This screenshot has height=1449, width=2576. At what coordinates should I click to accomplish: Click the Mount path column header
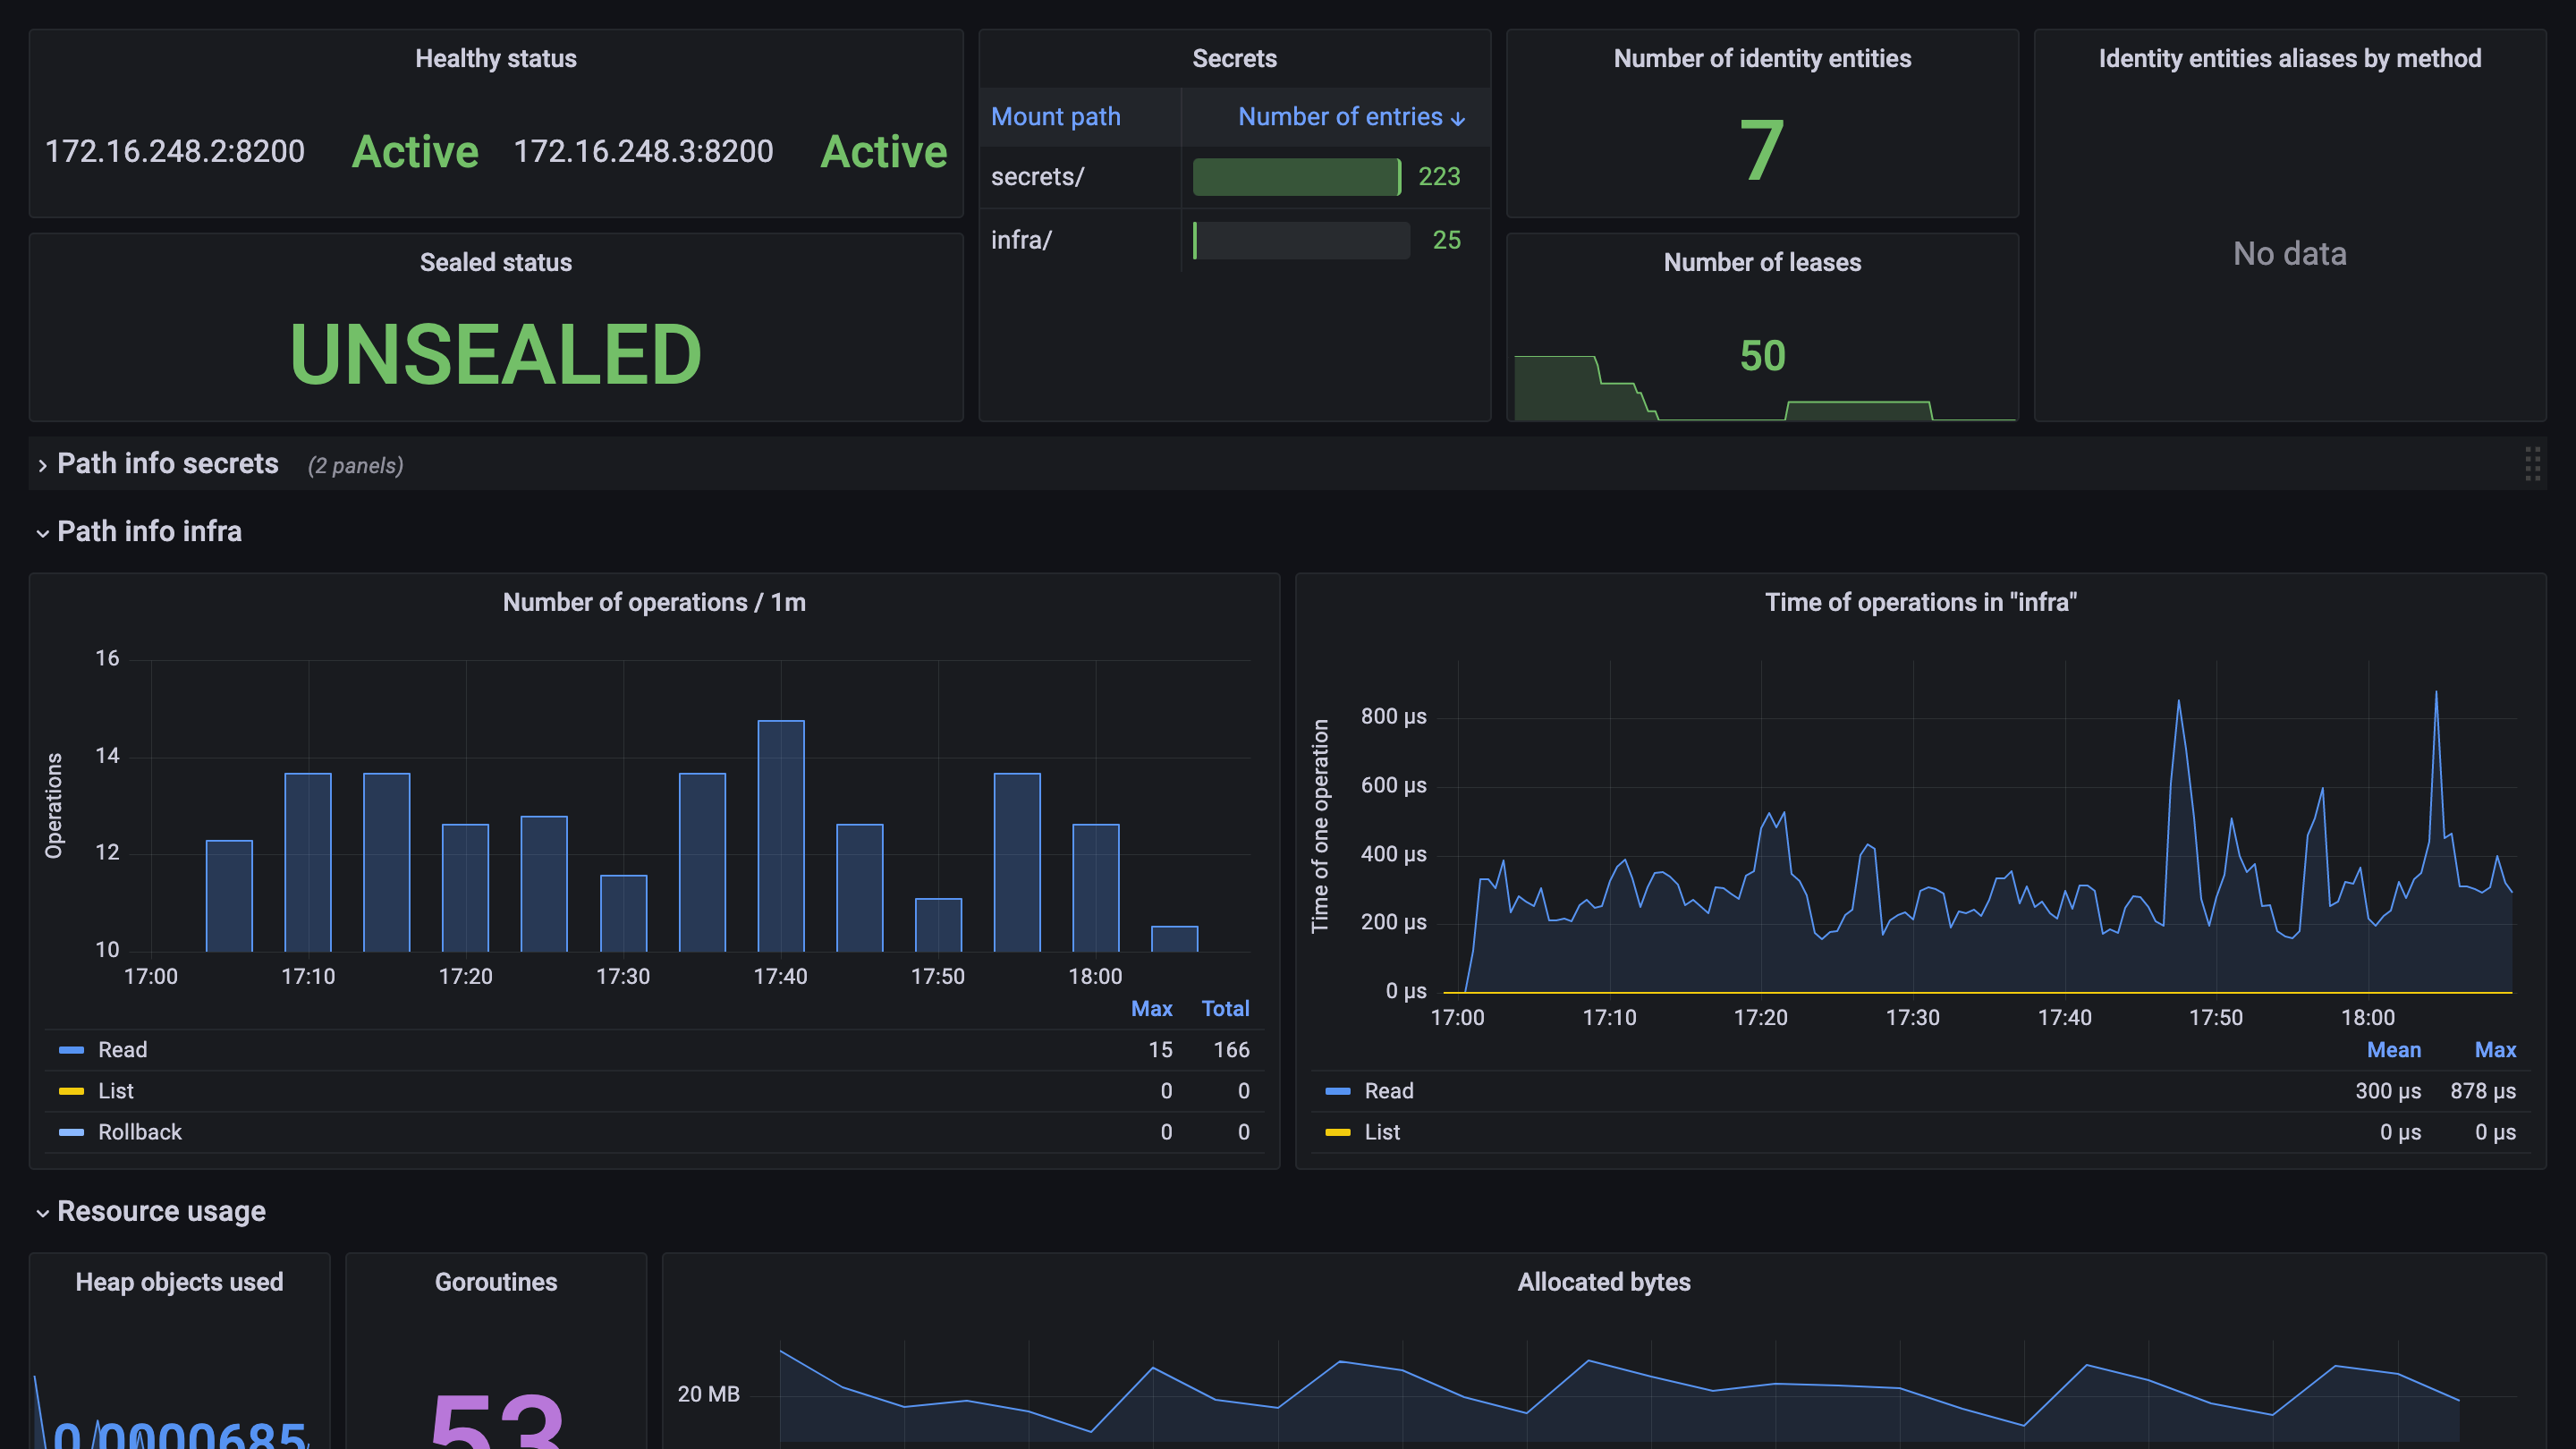[1055, 117]
